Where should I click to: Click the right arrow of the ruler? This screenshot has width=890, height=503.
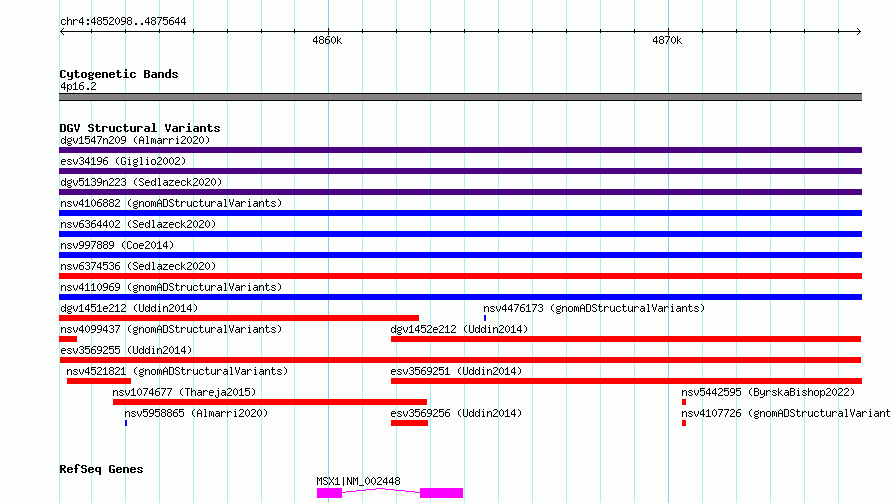click(858, 32)
